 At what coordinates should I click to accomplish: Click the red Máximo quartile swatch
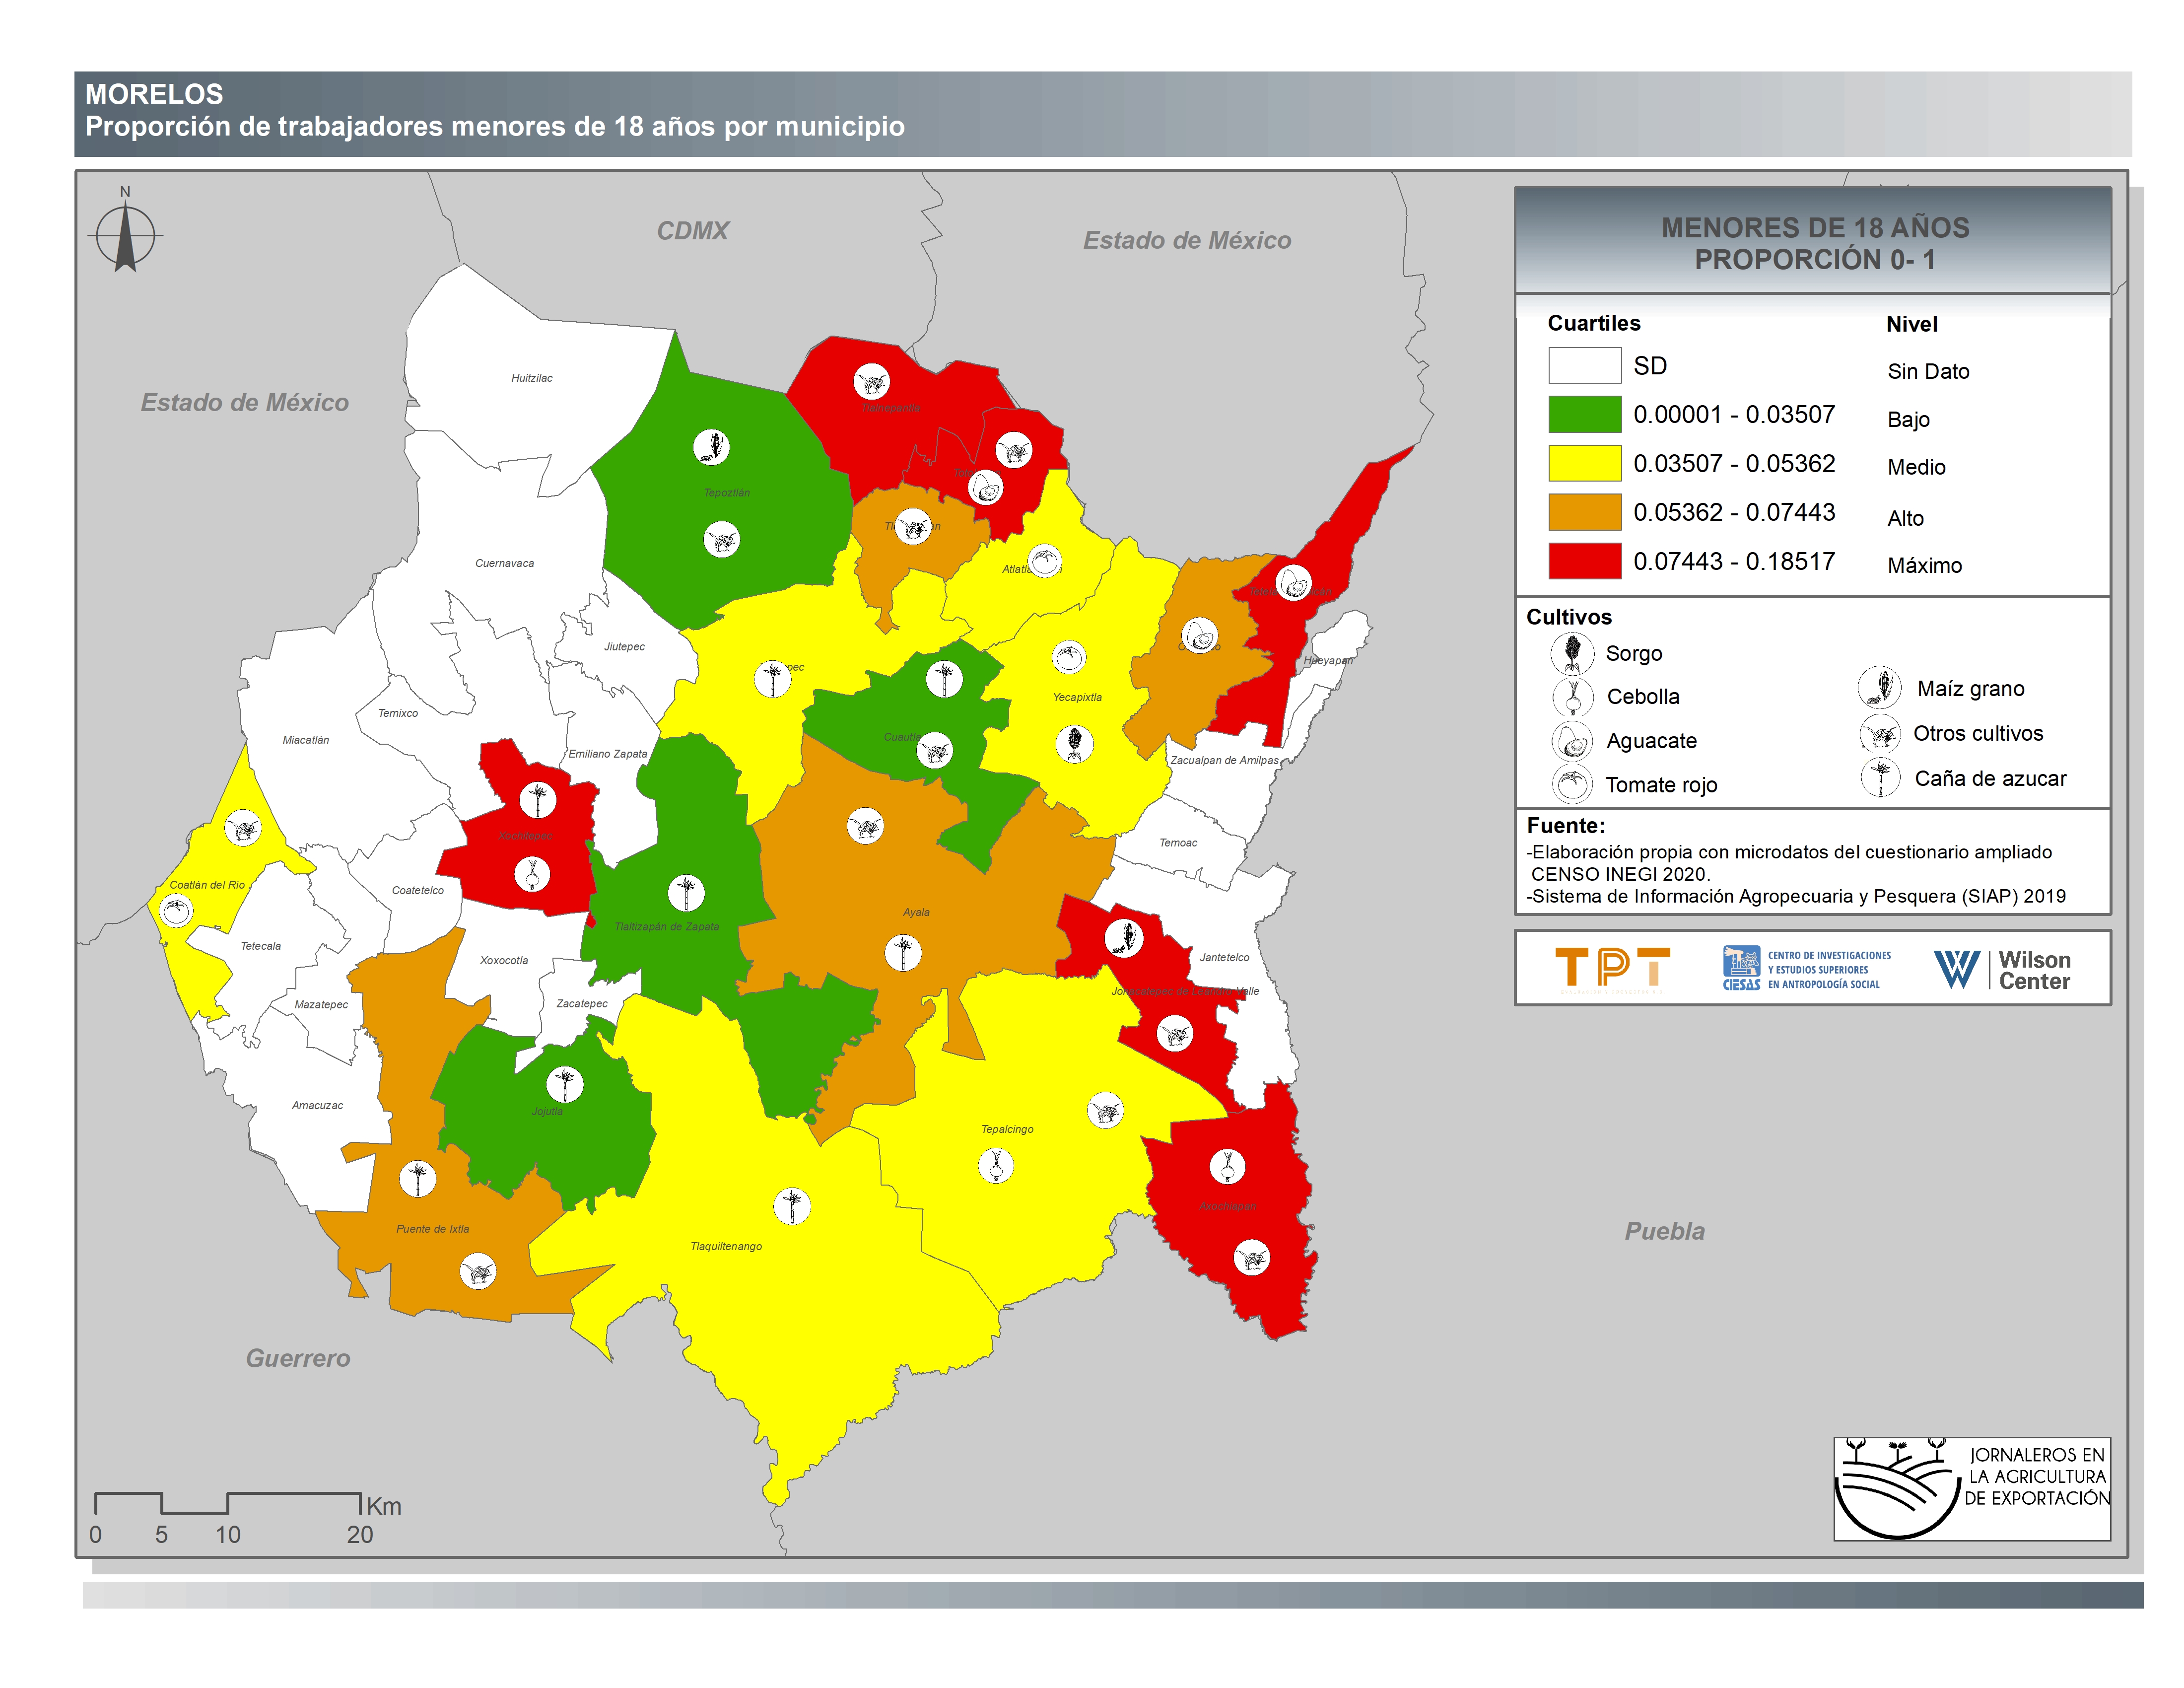(x=1584, y=561)
